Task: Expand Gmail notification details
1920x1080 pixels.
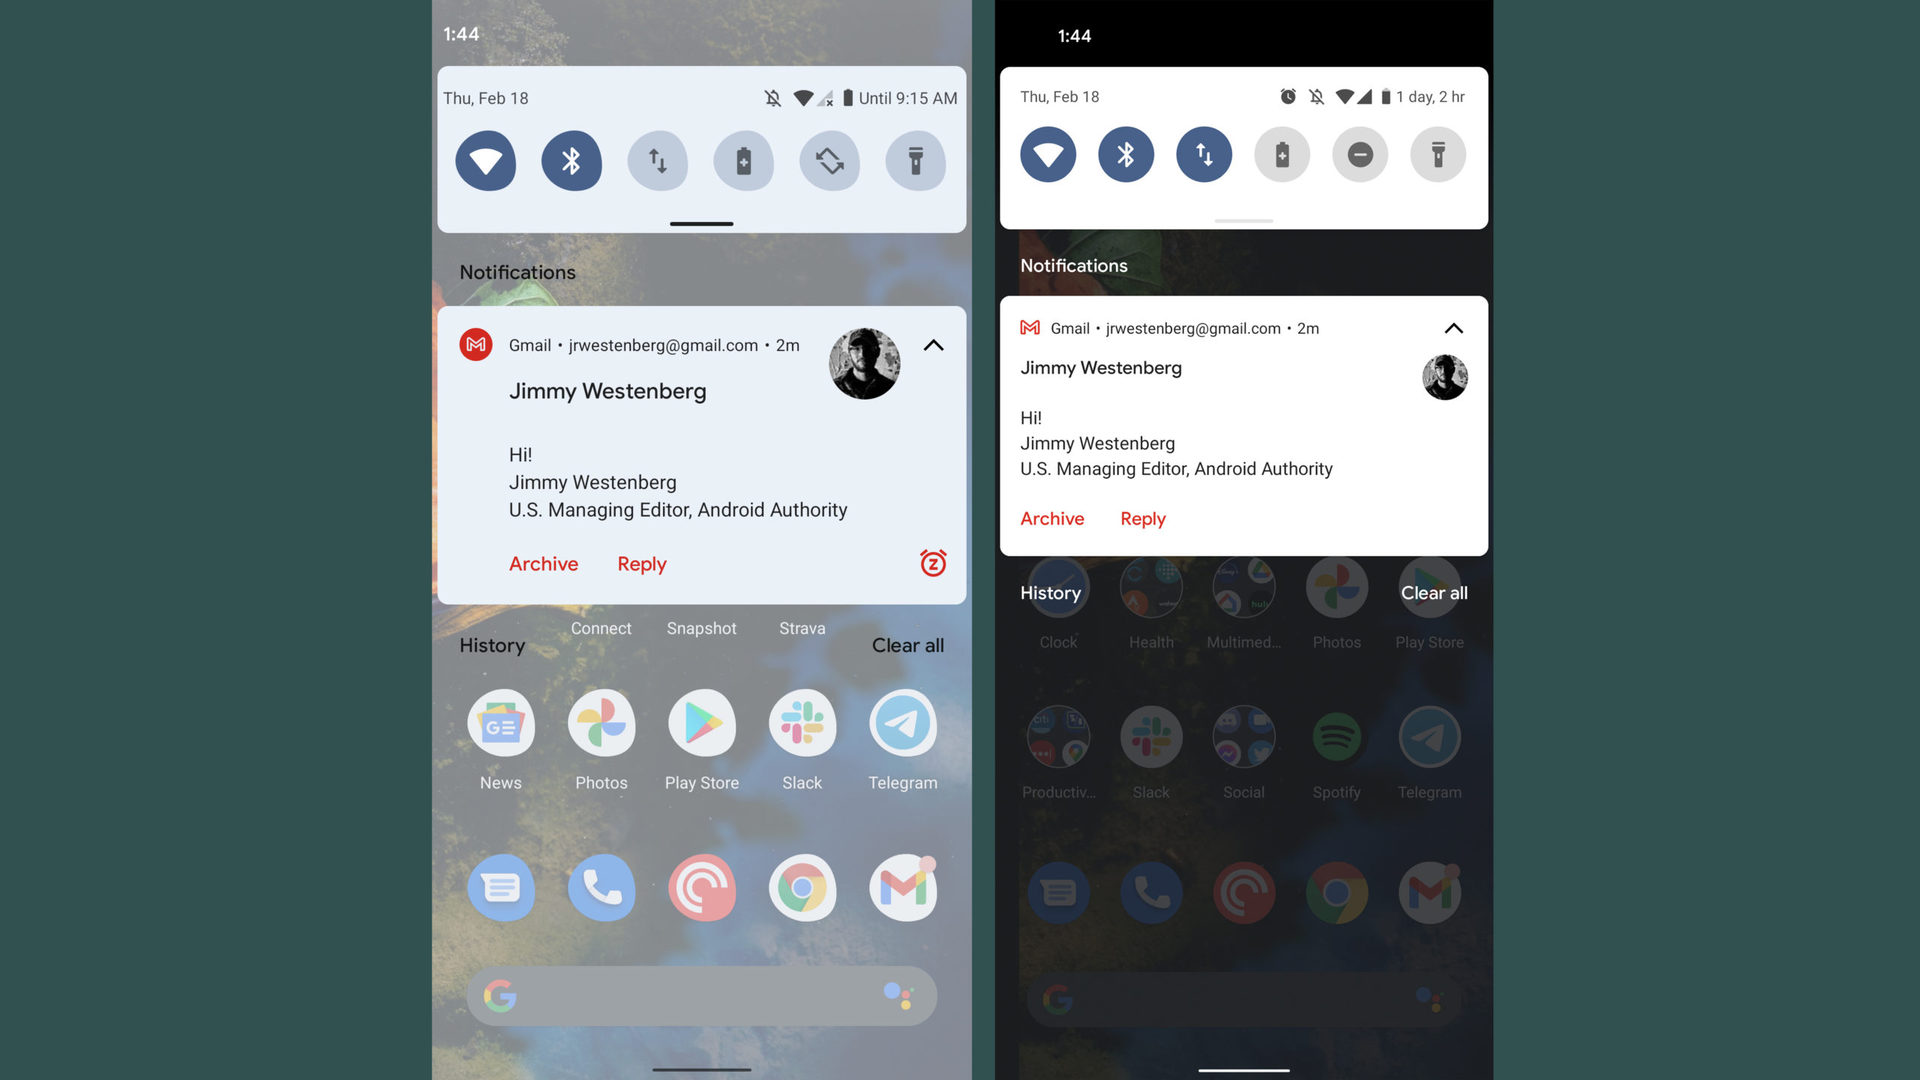Action: point(932,344)
